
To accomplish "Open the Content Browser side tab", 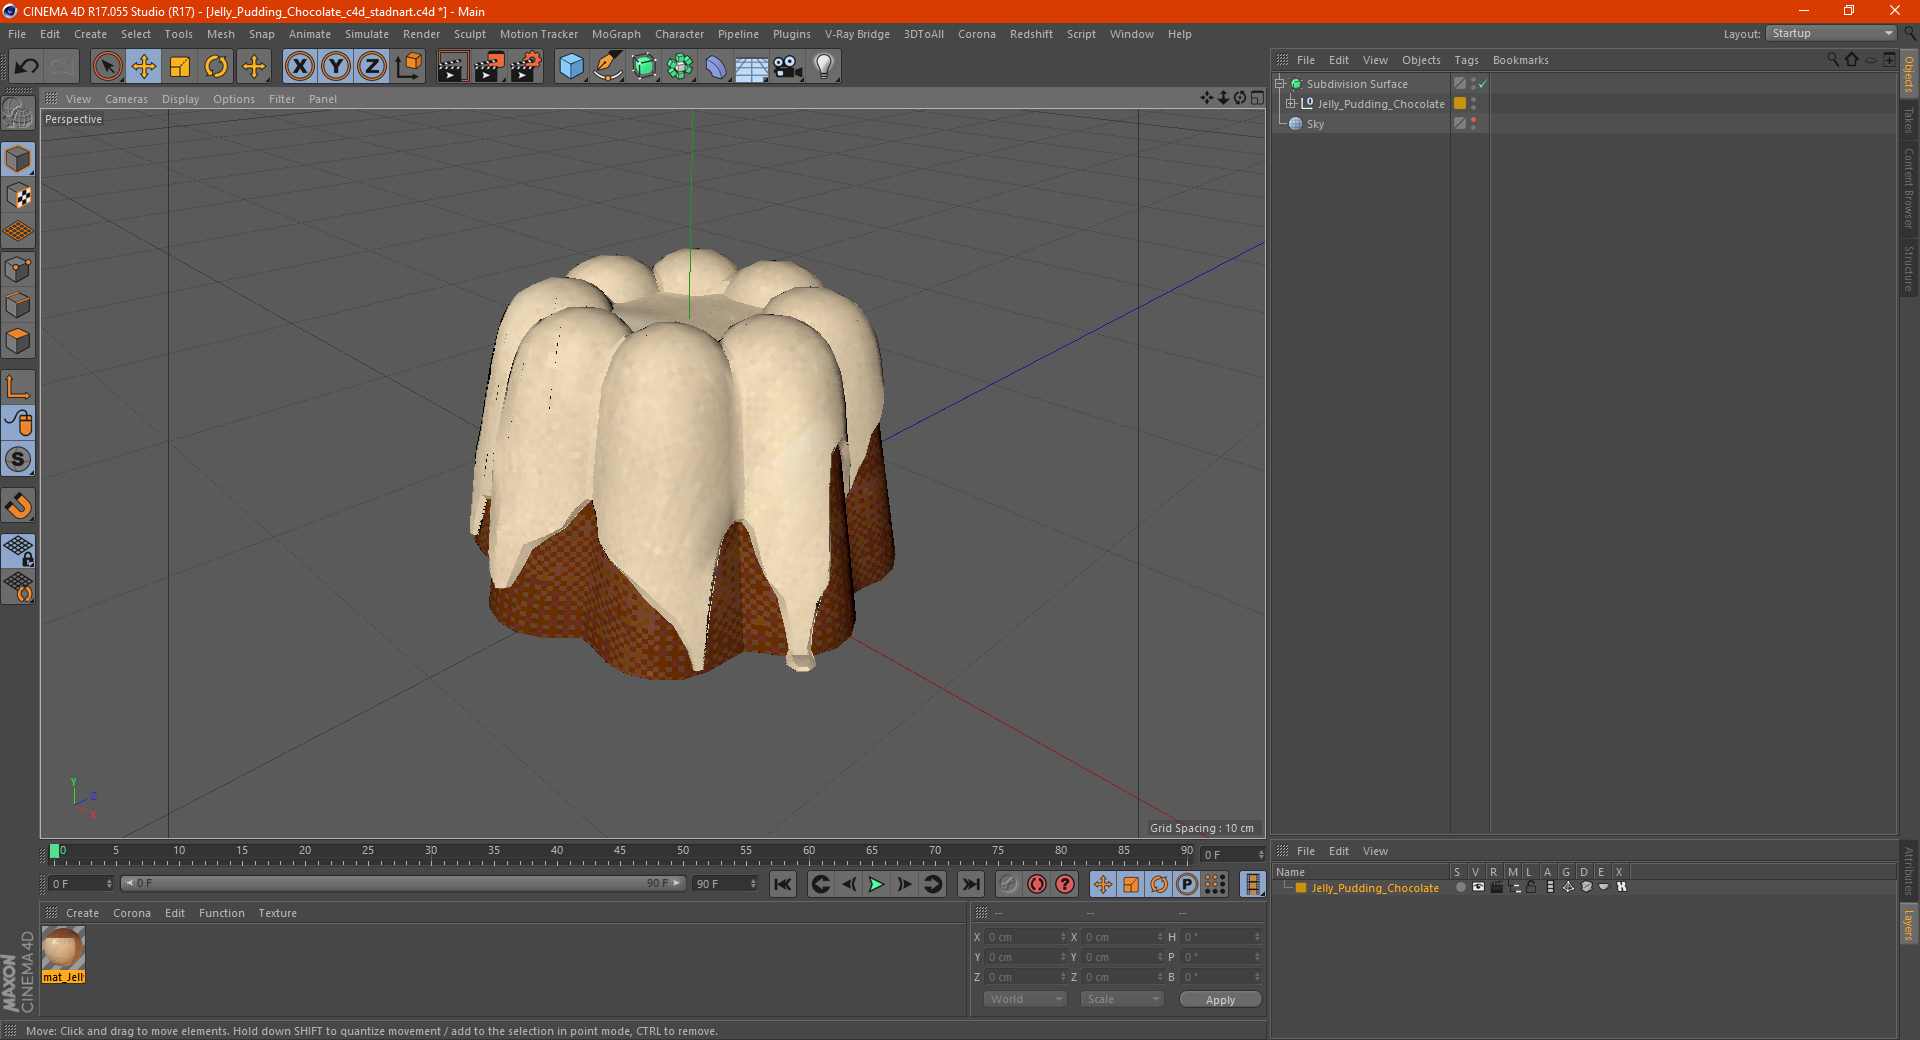I will pos(1909,188).
